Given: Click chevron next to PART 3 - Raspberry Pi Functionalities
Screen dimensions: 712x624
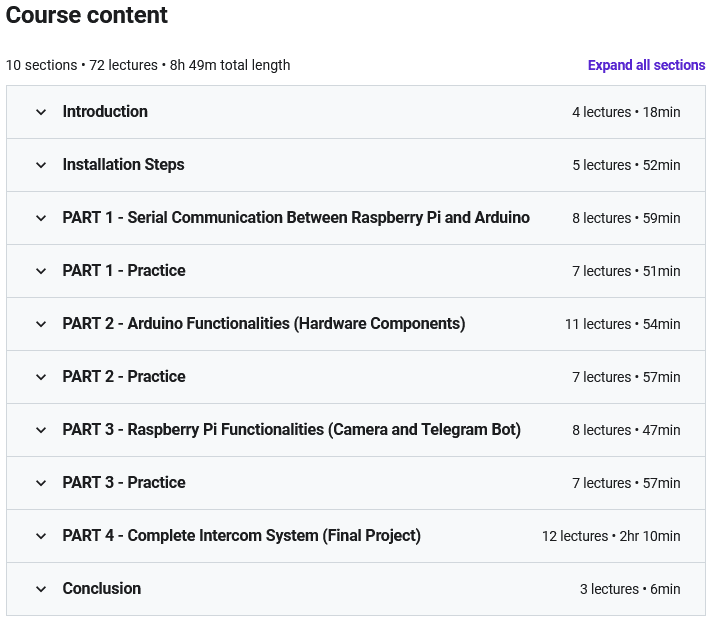Looking at the screenshot, I should 41,430.
